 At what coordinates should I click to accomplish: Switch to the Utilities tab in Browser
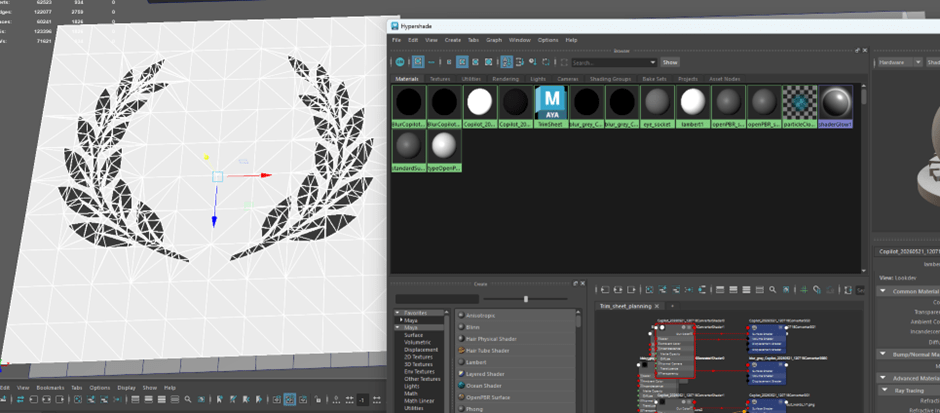click(471, 79)
